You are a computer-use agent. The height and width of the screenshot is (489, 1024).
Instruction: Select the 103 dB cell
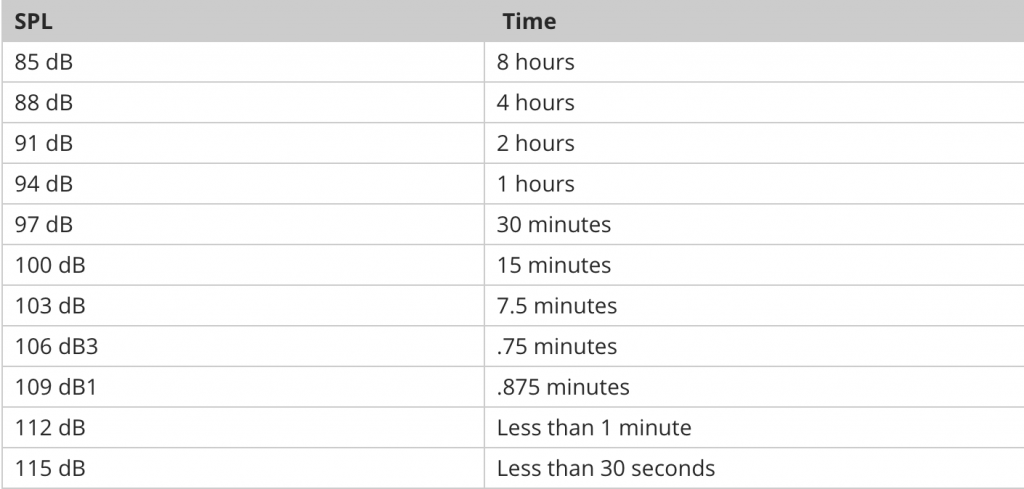point(49,306)
